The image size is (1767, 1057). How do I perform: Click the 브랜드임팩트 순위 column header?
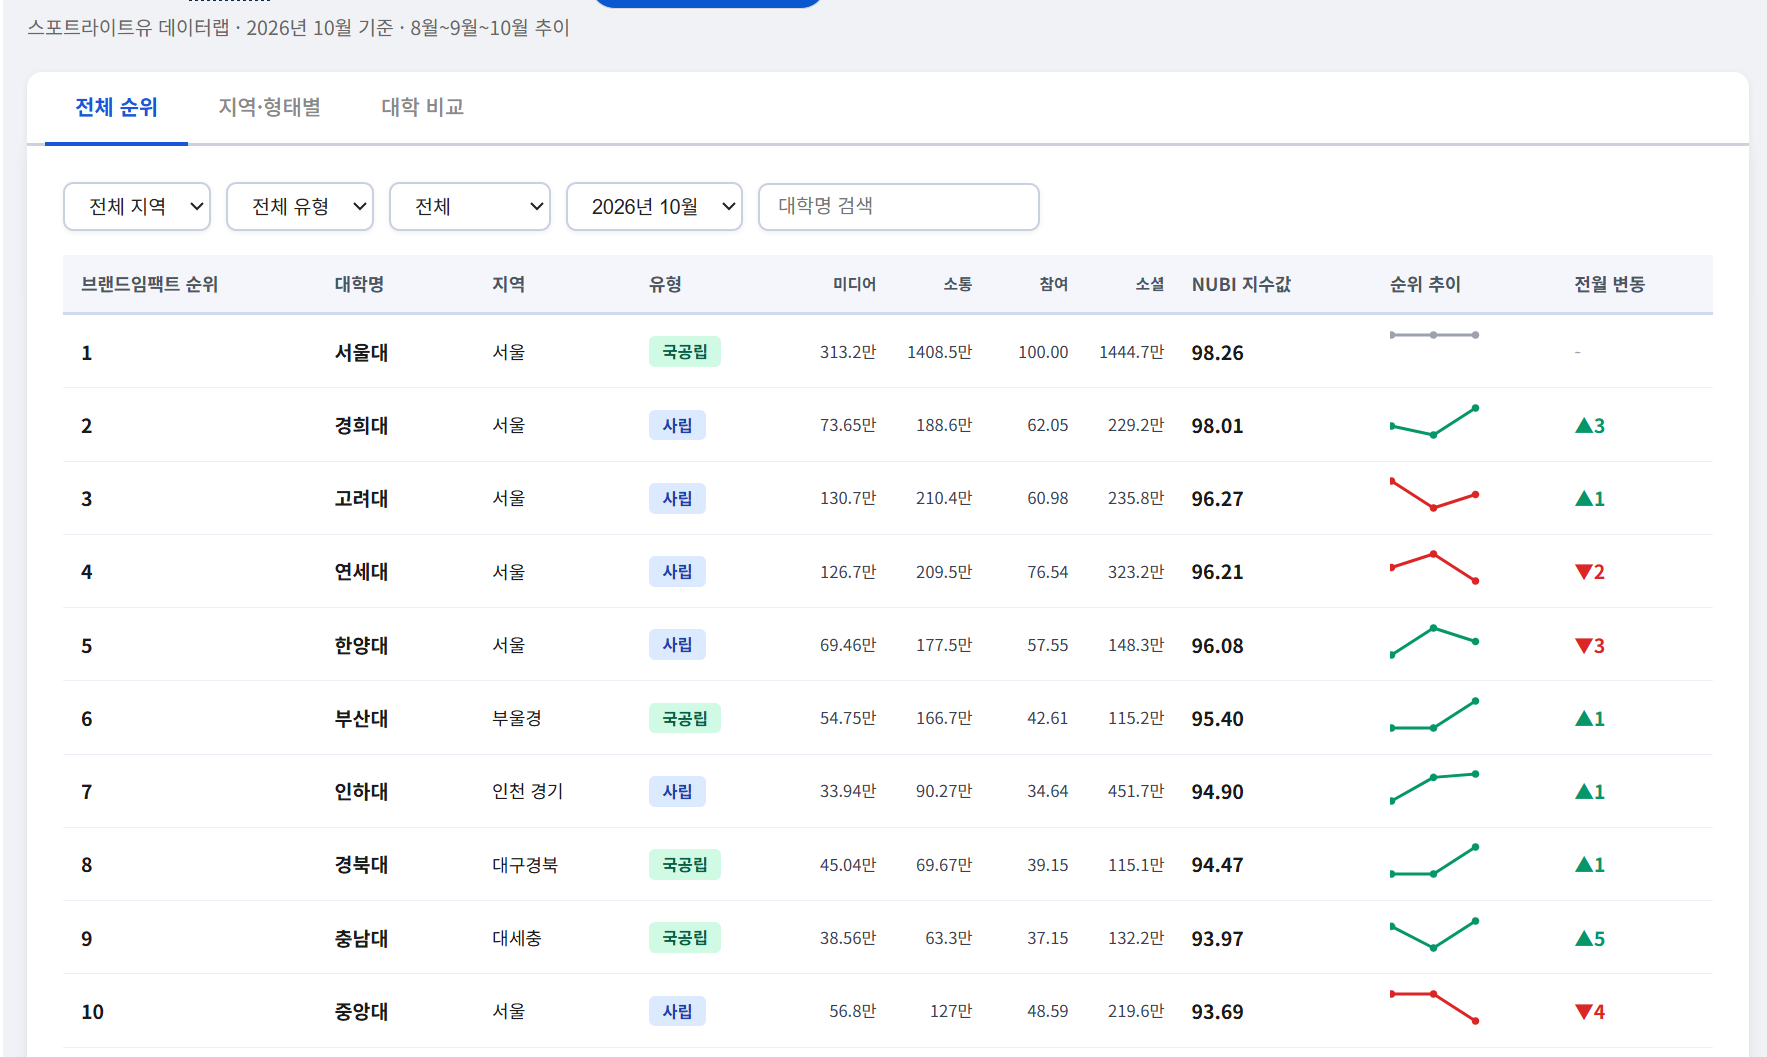[150, 285]
